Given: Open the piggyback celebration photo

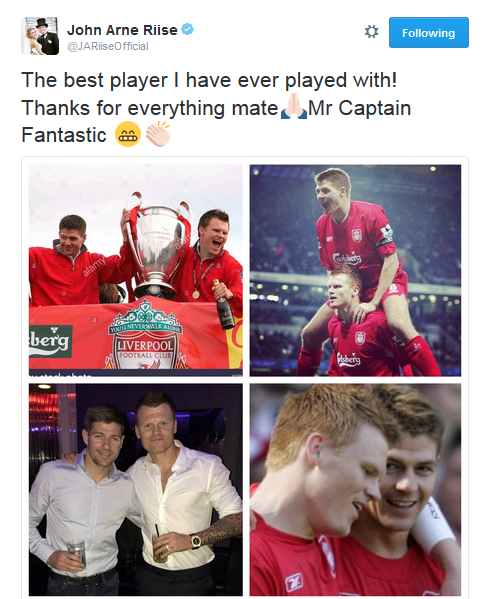Looking at the screenshot, I should coord(355,270).
